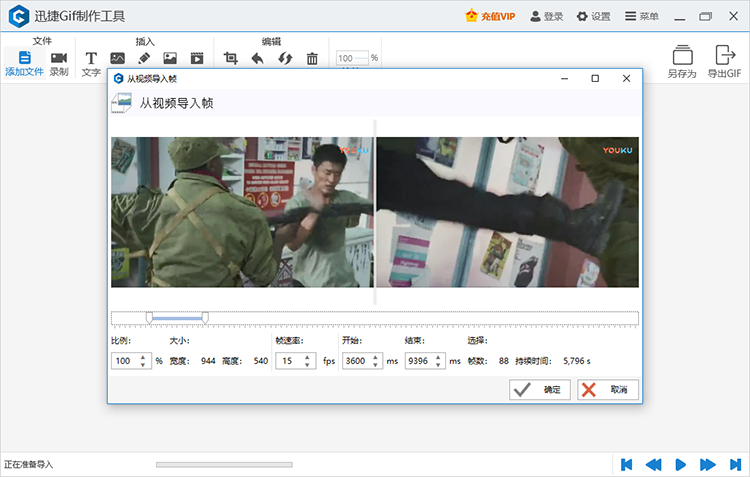Decrease 帧速率 frame rate with down arrow
Viewport: 750px width, 477px height.
[308, 365]
